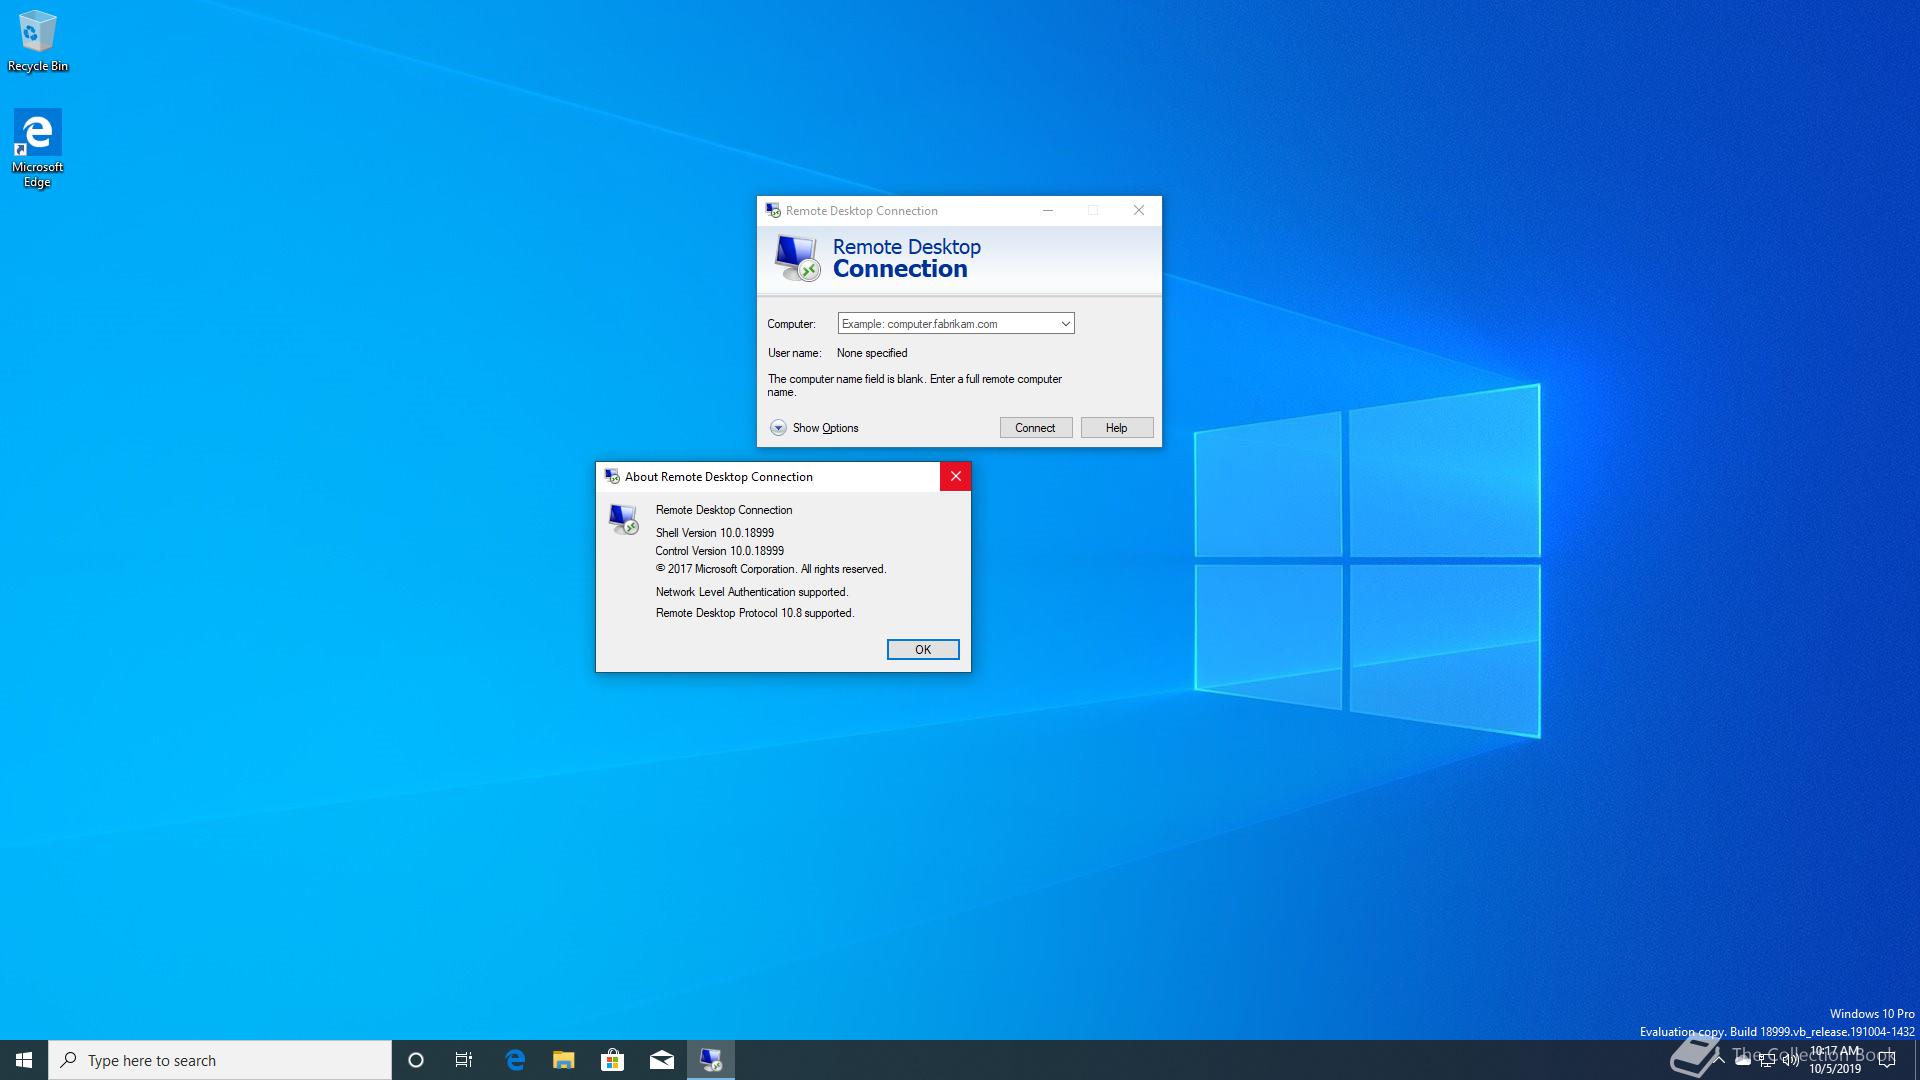Open the Mail app from the taskbar

(661, 1060)
